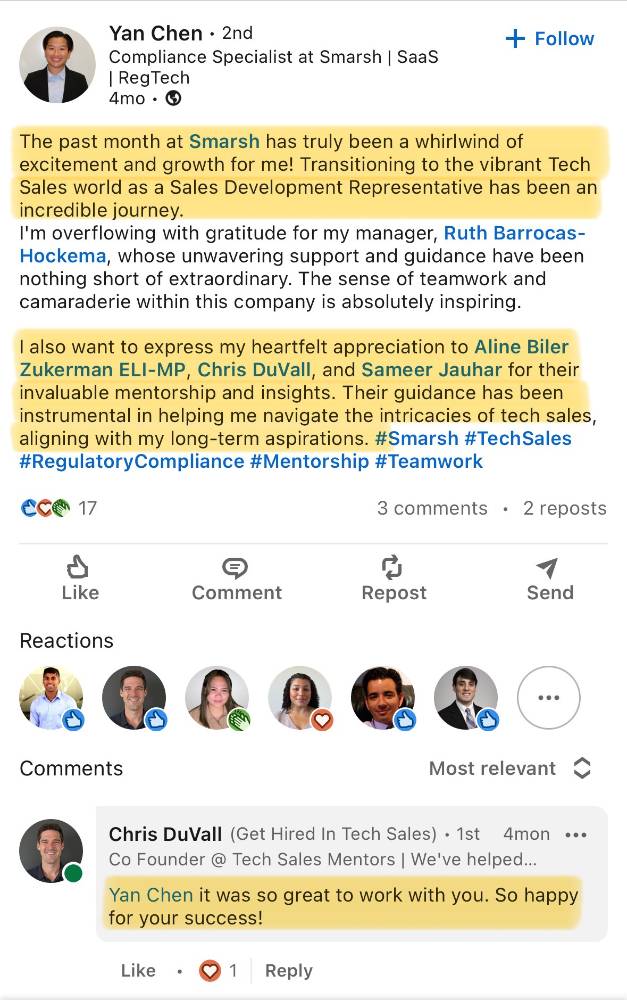The height and width of the screenshot is (1000, 627).
Task: Select the #TechSales hashtag
Action: [518, 438]
